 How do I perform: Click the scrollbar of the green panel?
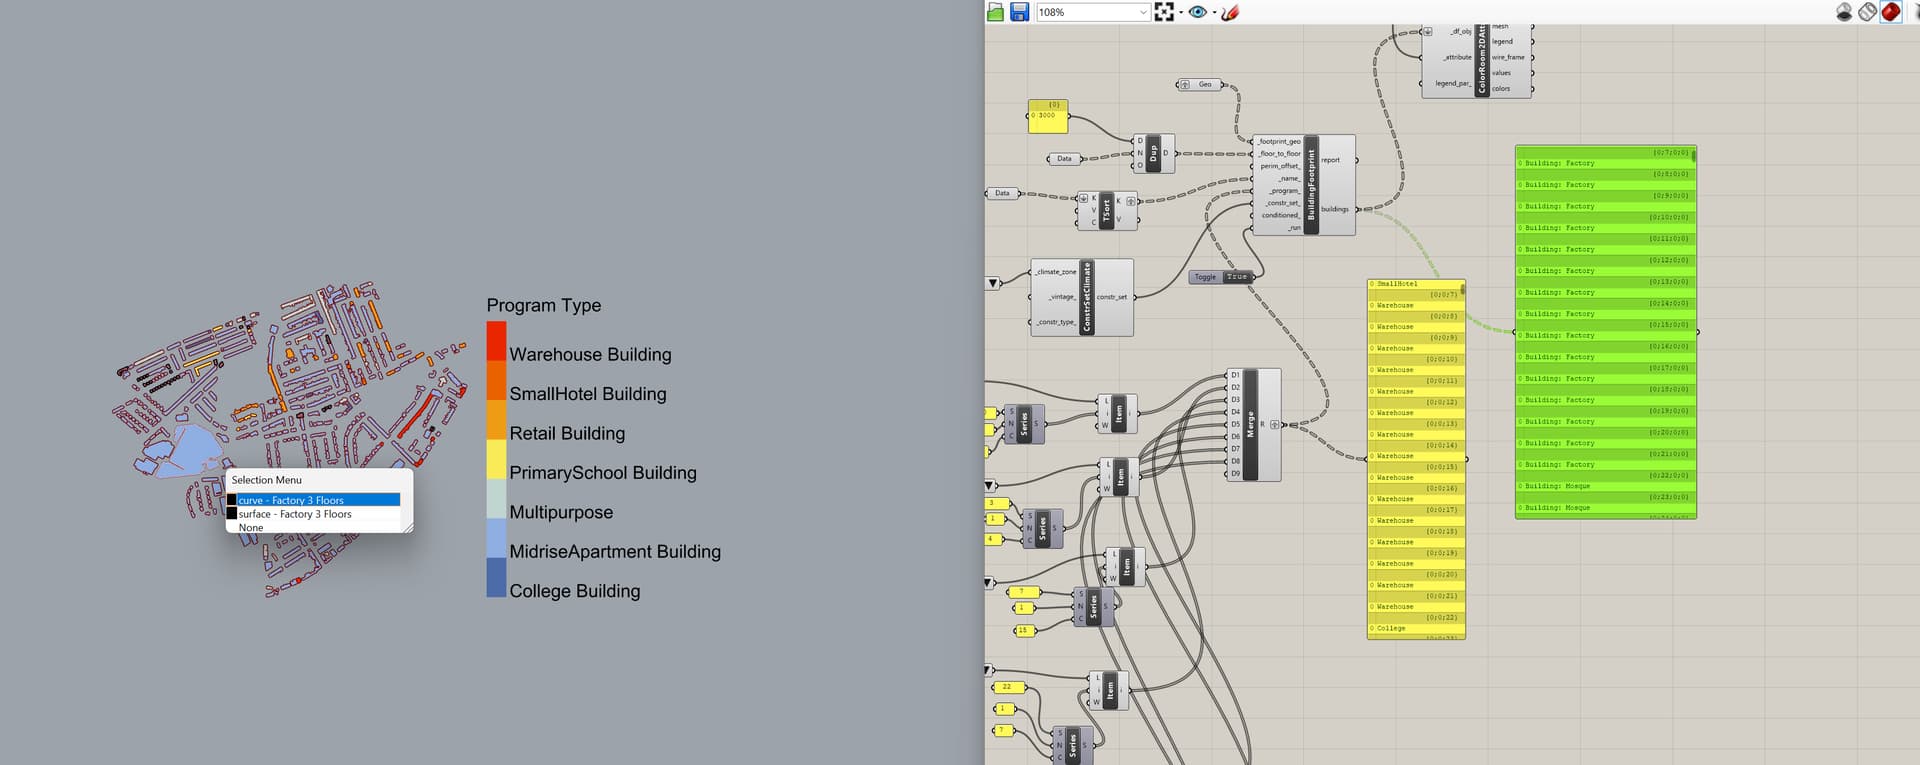click(x=1694, y=156)
